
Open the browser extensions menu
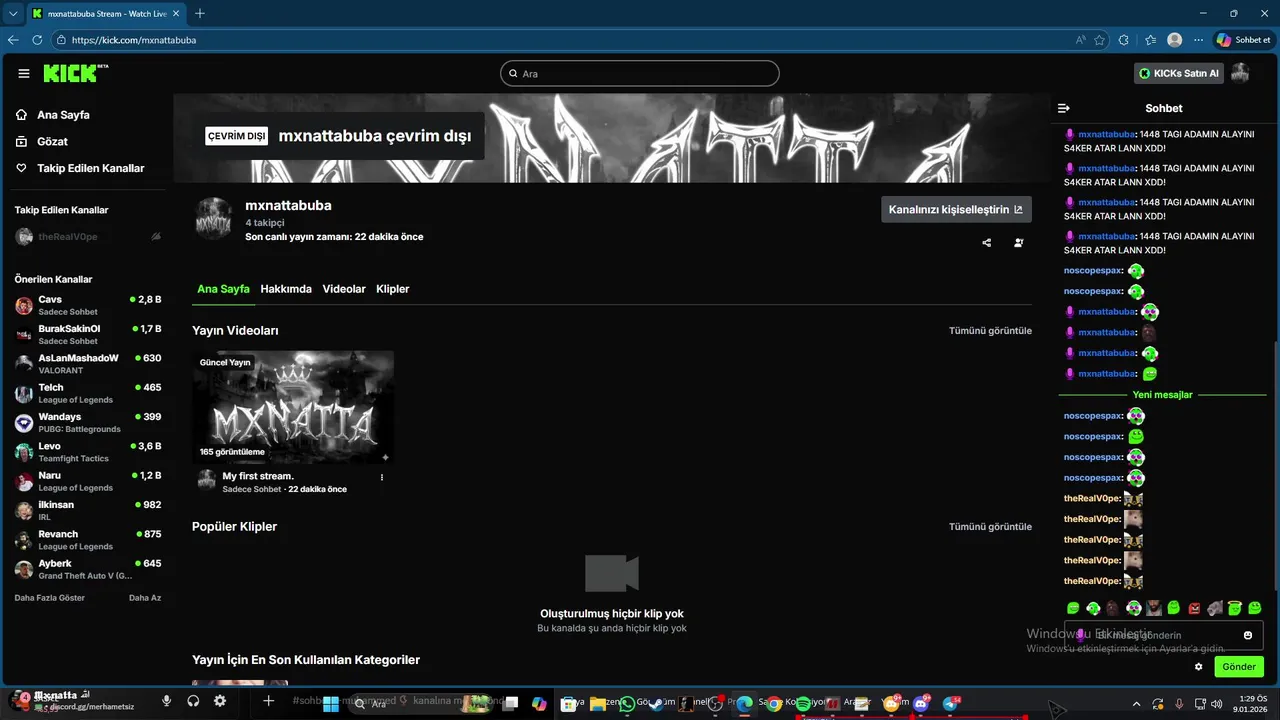(1124, 40)
